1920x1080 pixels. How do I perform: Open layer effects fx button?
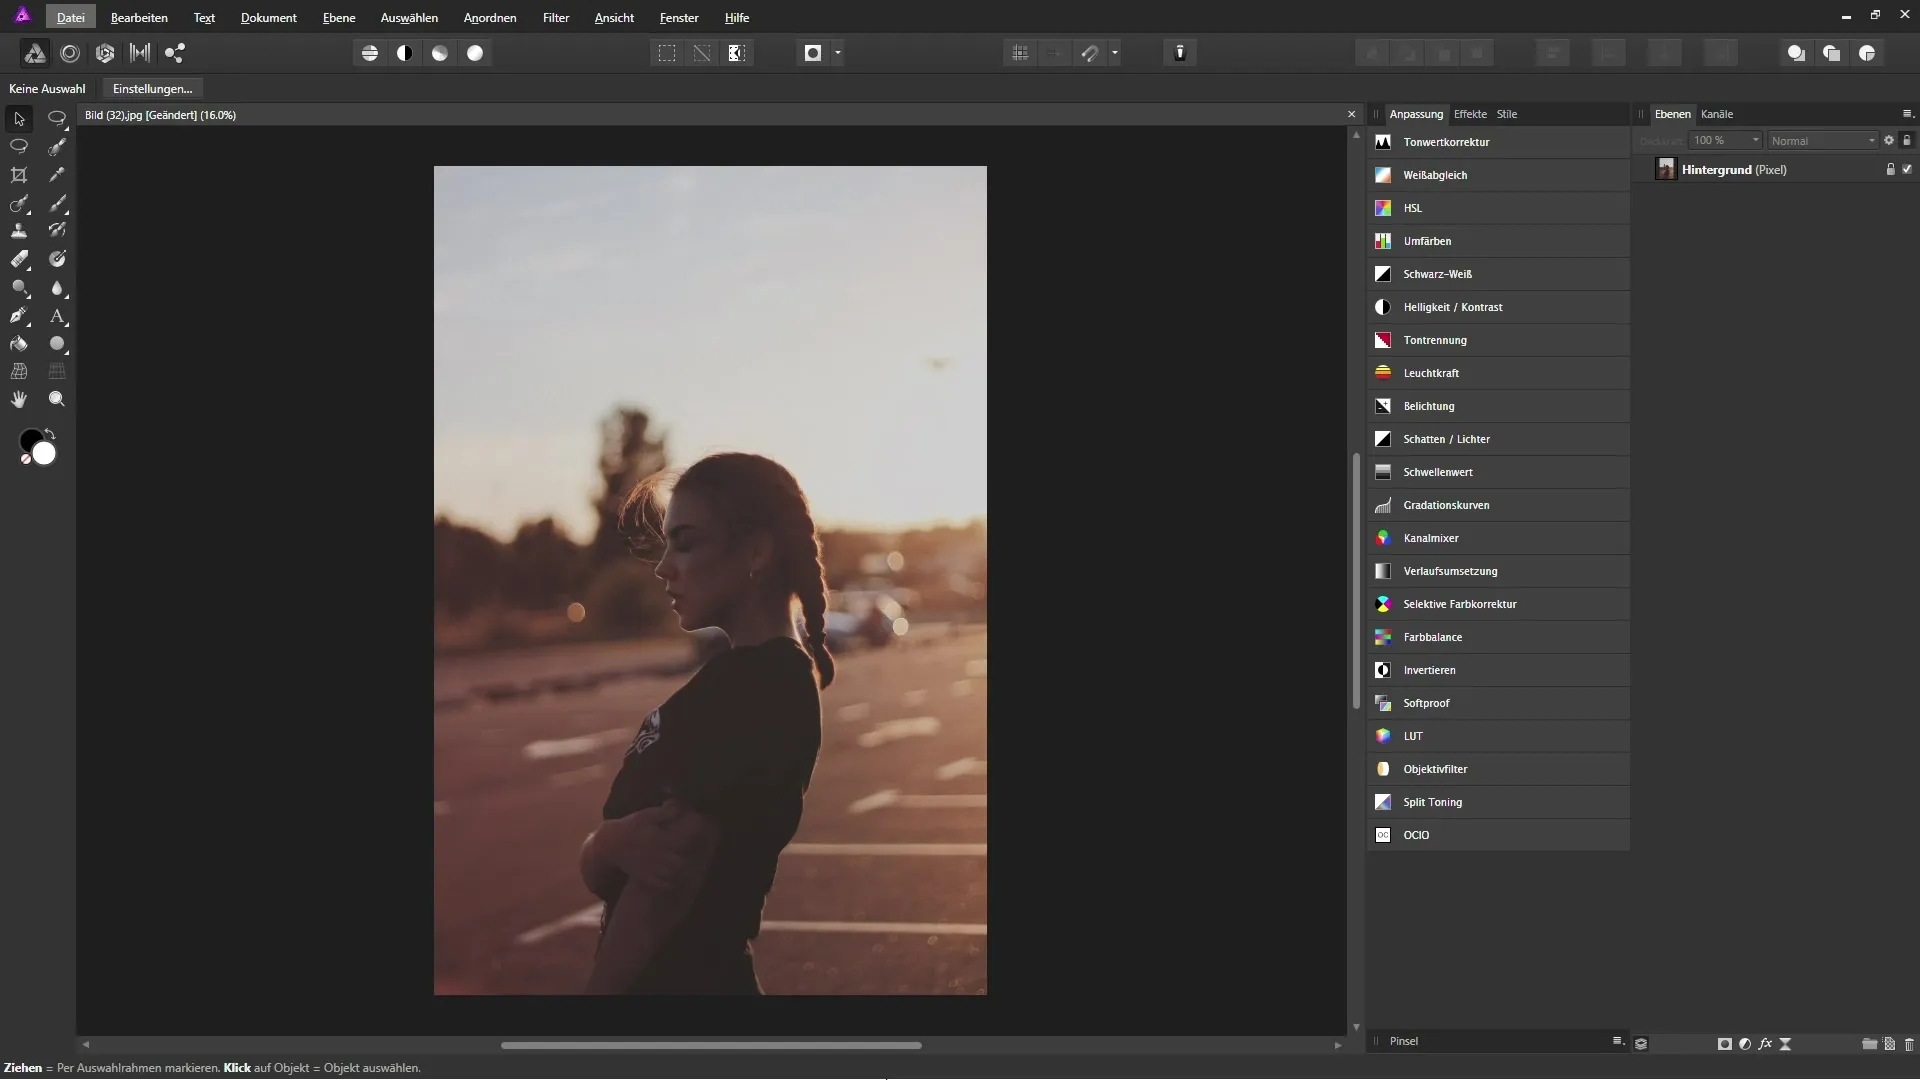pos(1765,1044)
